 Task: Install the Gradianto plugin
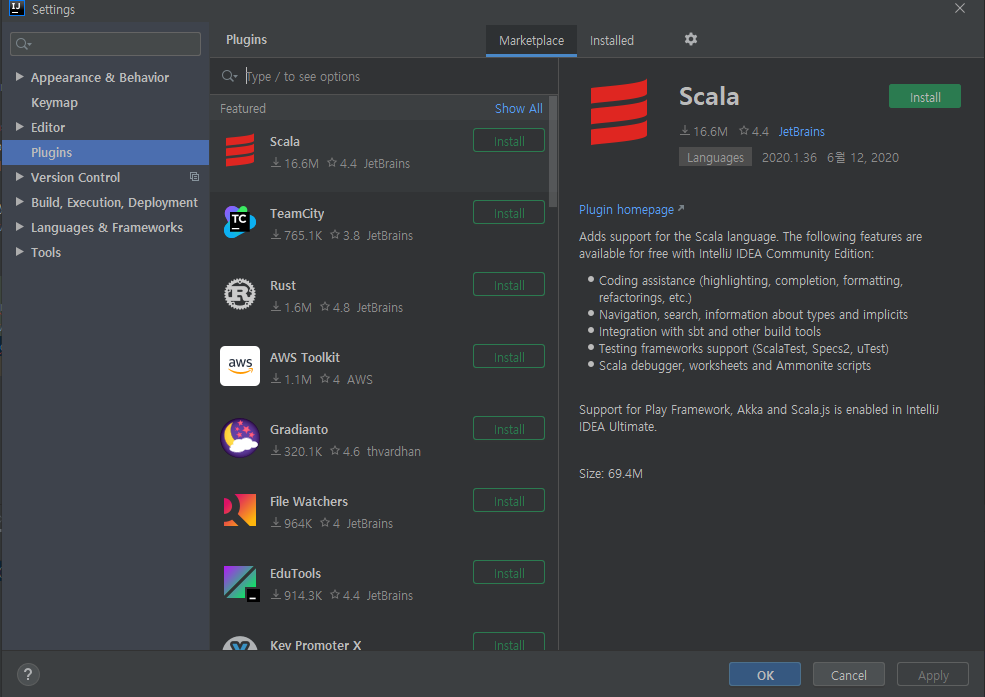(x=509, y=429)
